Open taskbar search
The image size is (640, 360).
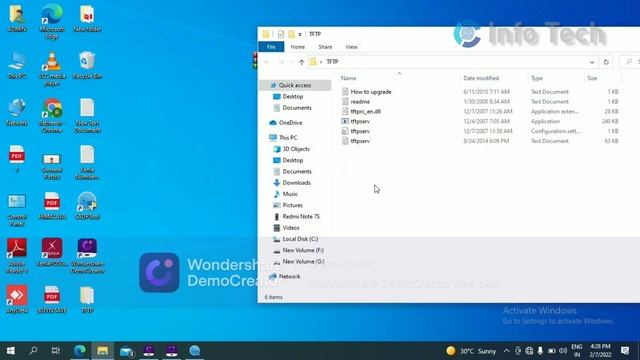[33, 351]
